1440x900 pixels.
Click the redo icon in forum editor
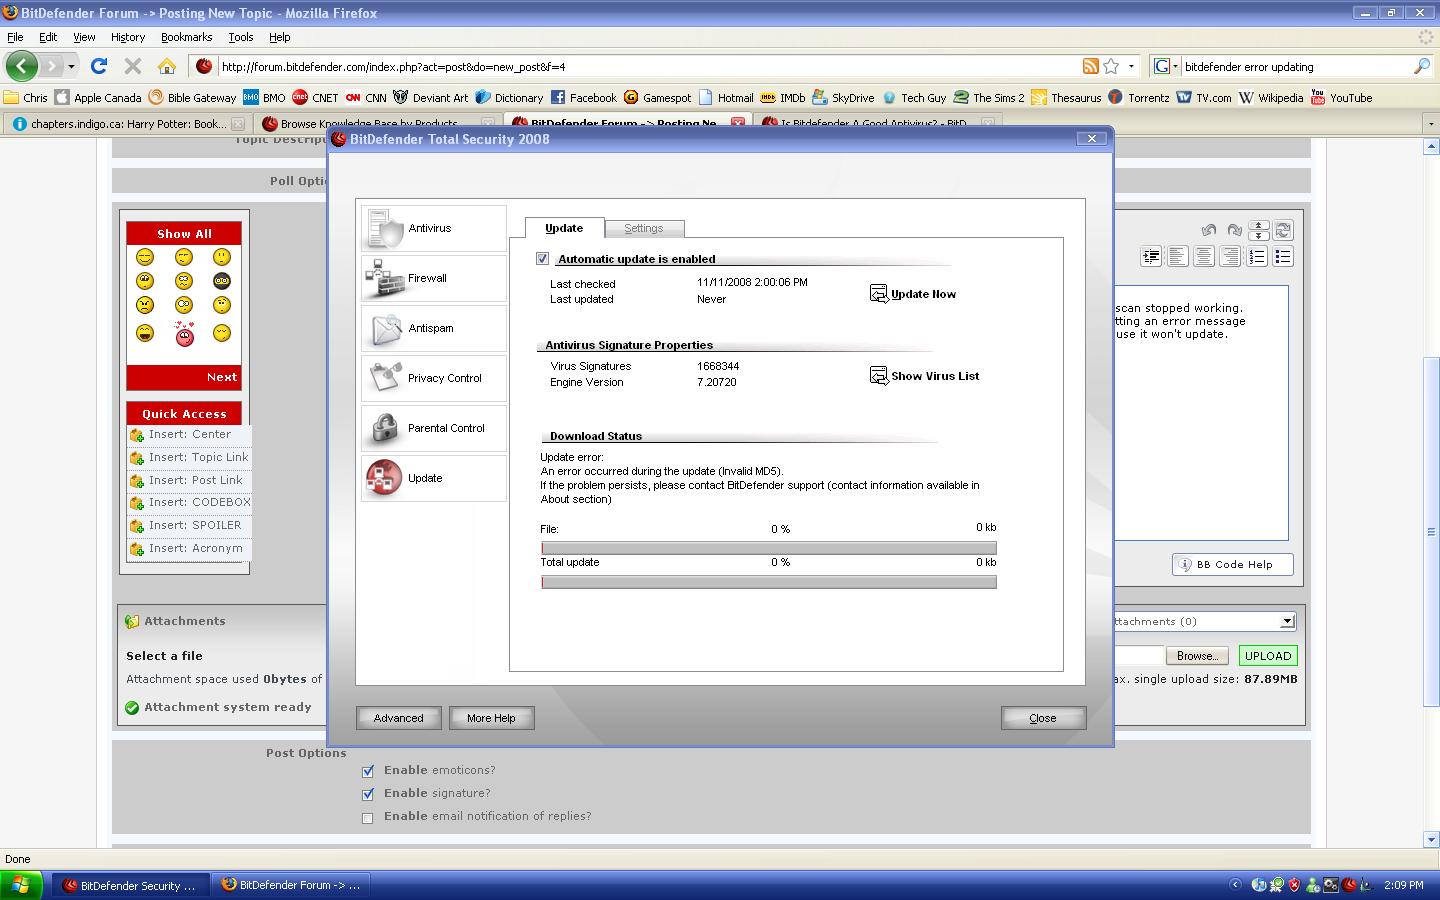coord(1234,231)
